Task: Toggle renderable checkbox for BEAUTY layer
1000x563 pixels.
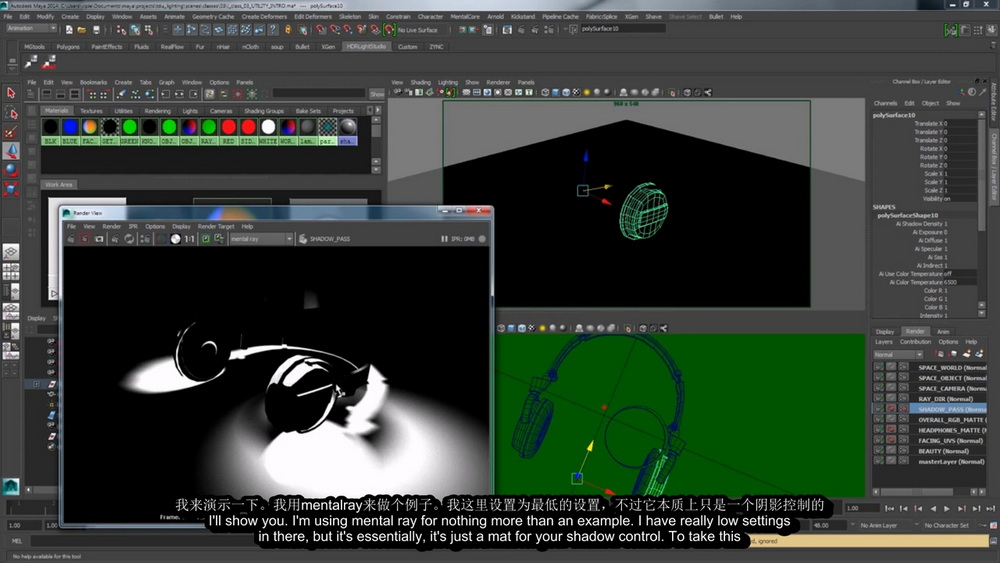Action: (x=879, y=451)
